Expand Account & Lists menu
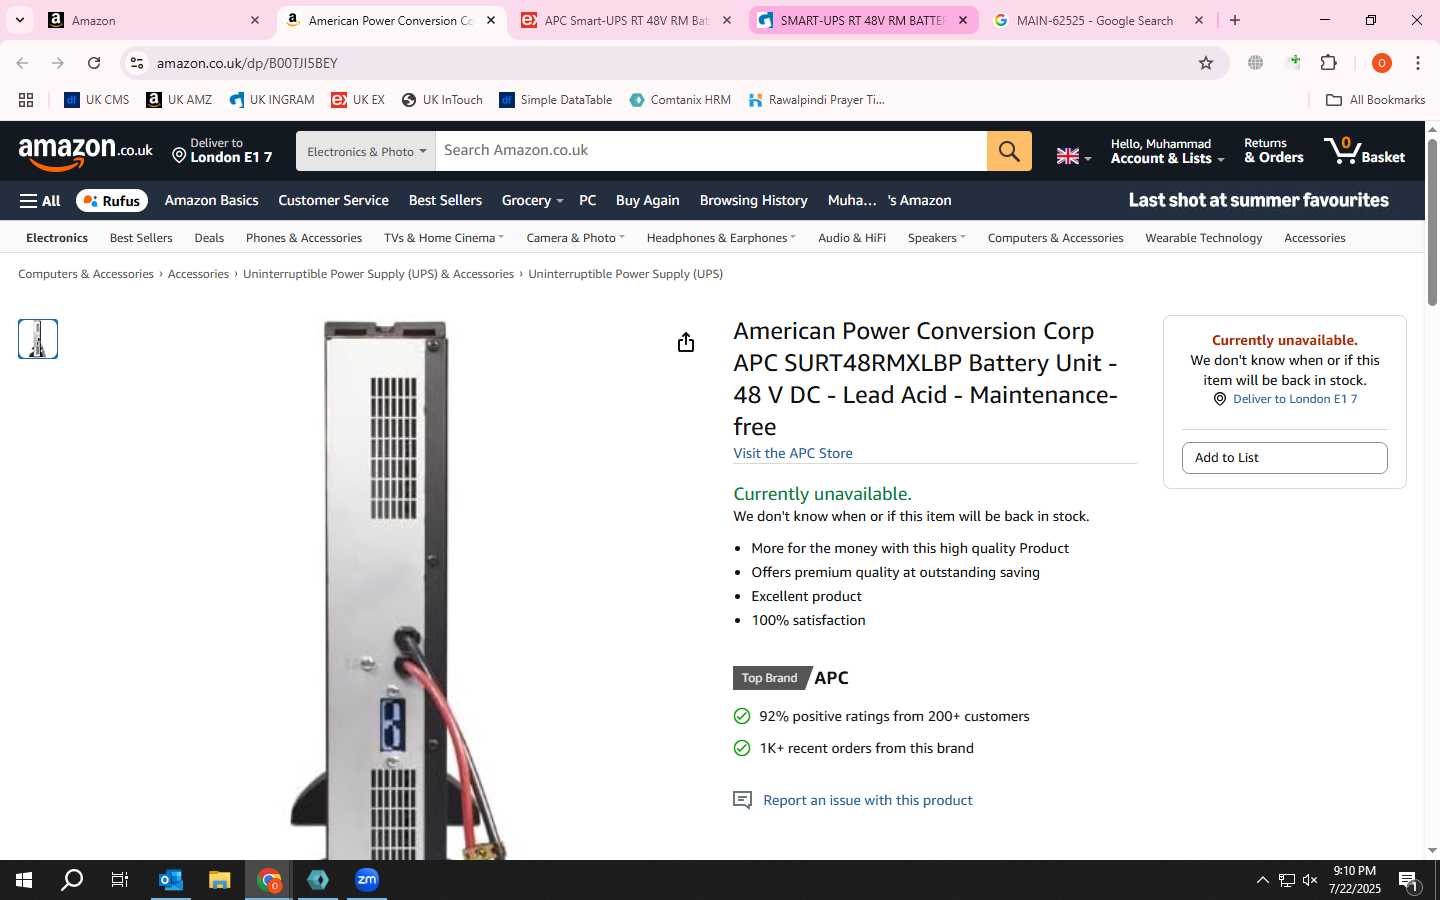Viewport: 1440px width, 900px height. [1167, 151]
